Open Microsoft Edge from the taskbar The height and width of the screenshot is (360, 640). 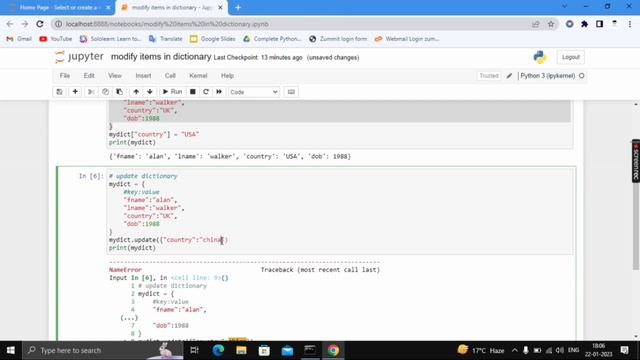click(218, 350)
